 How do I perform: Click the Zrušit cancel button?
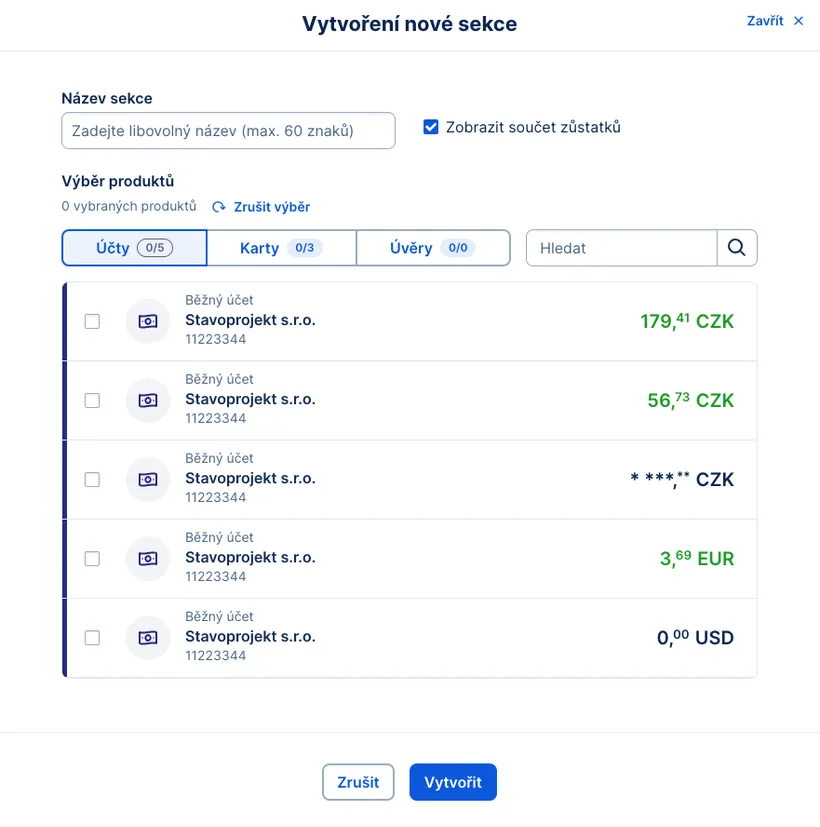click(x=358, y=782)
